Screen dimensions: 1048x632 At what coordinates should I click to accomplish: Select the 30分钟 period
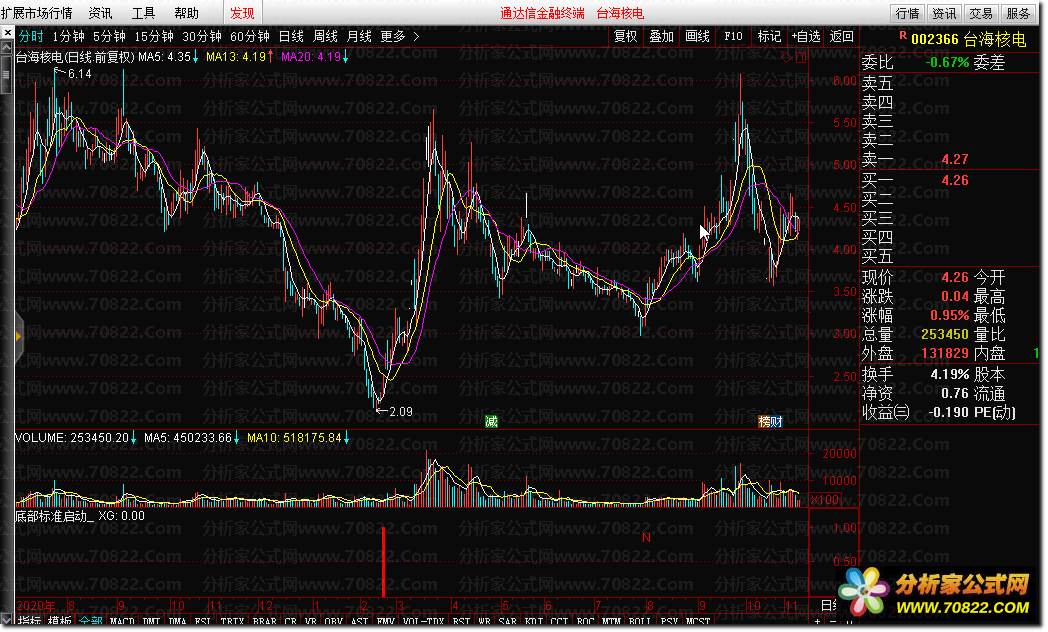pos(202,36)
